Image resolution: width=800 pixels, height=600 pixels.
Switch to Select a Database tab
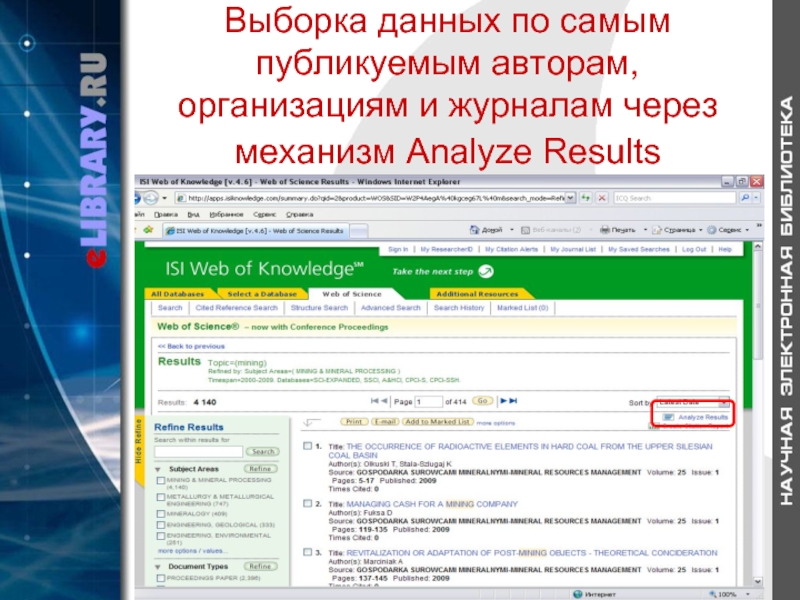pyautogui.click(x=262, y=294)
